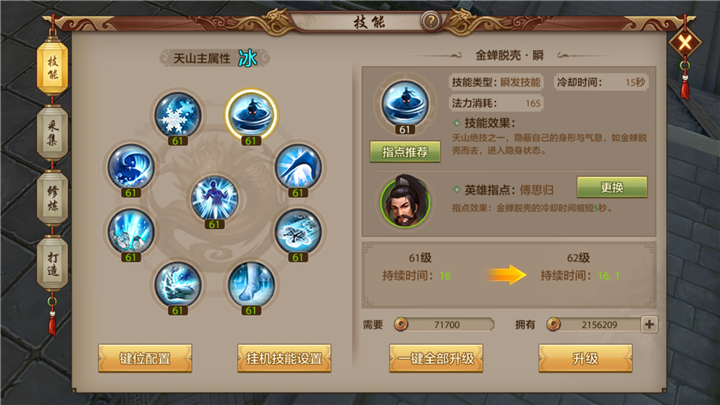Select the frozen ground pattern skill
Viewport: 720px width, 405px height.
click(298, 231)
